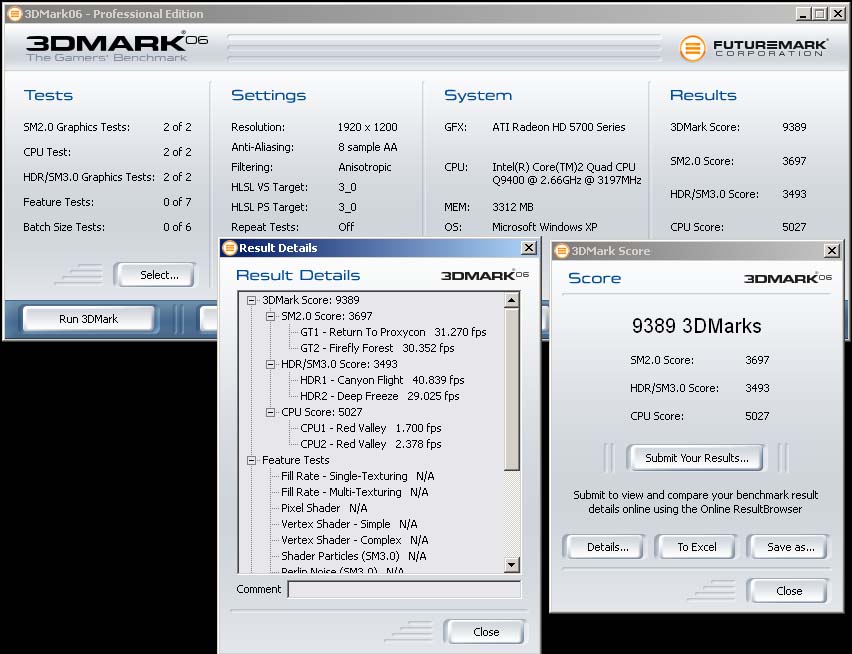Collapse the SM2.0 Score: 3697 node

click(270, 316)
